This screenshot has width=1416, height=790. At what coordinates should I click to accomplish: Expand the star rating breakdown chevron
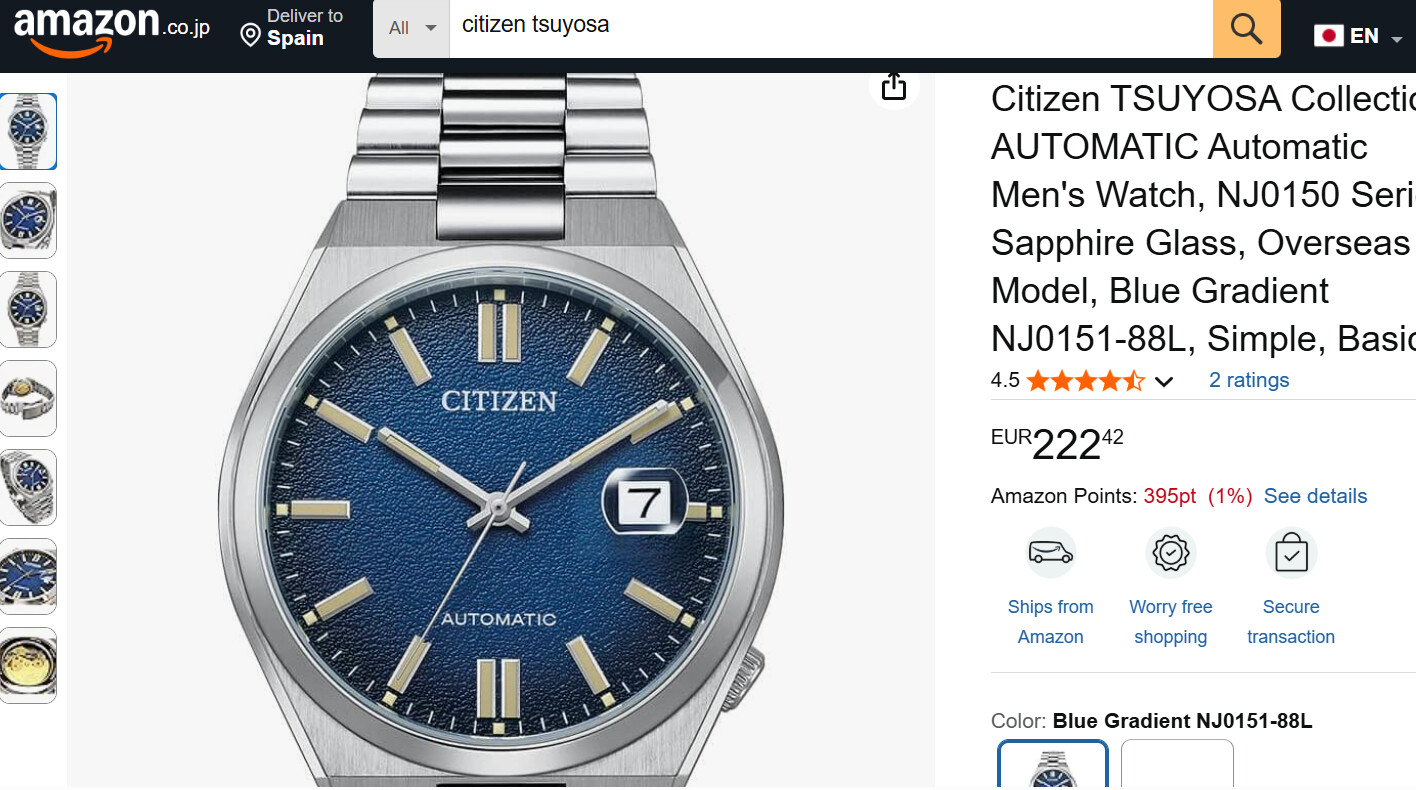[1164, 381]
